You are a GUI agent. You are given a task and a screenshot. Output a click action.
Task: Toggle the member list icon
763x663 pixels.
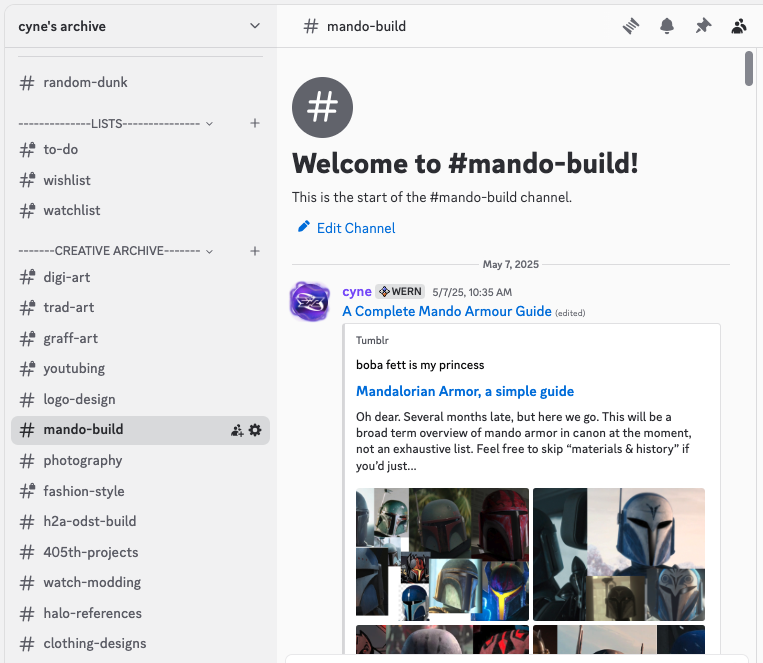[739, 26]
